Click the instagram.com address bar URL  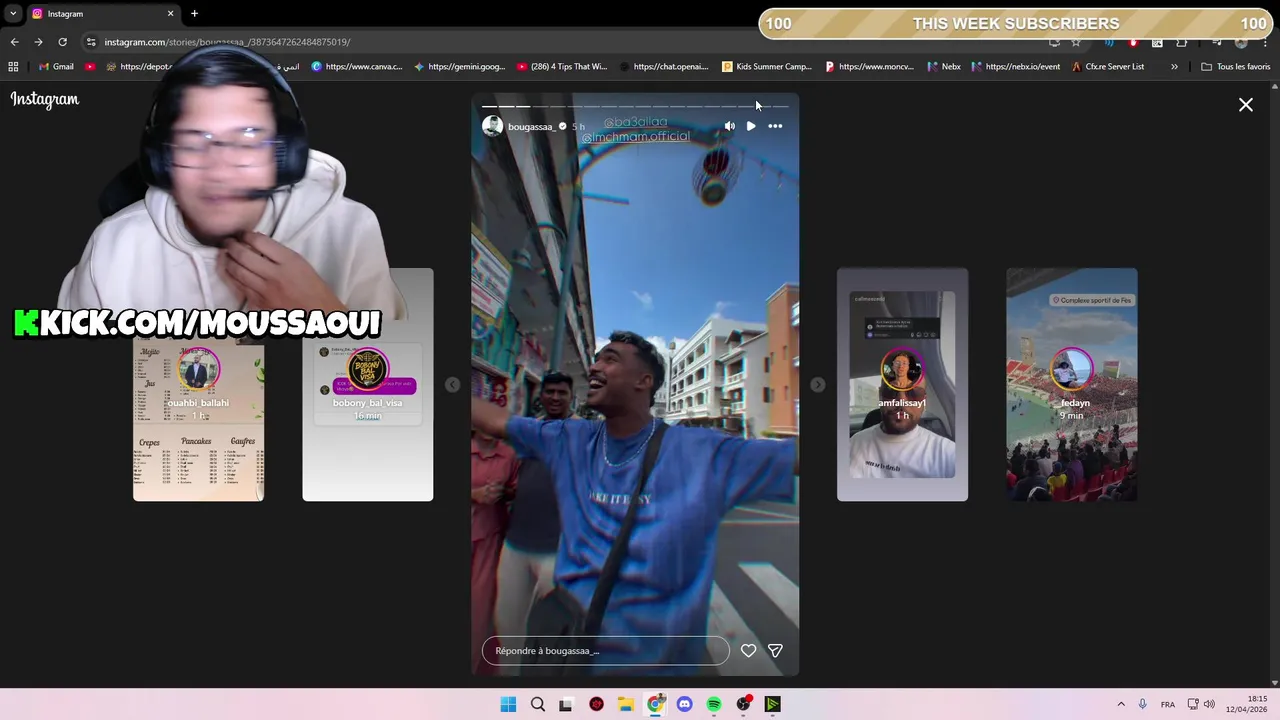[x=227, y=42]
